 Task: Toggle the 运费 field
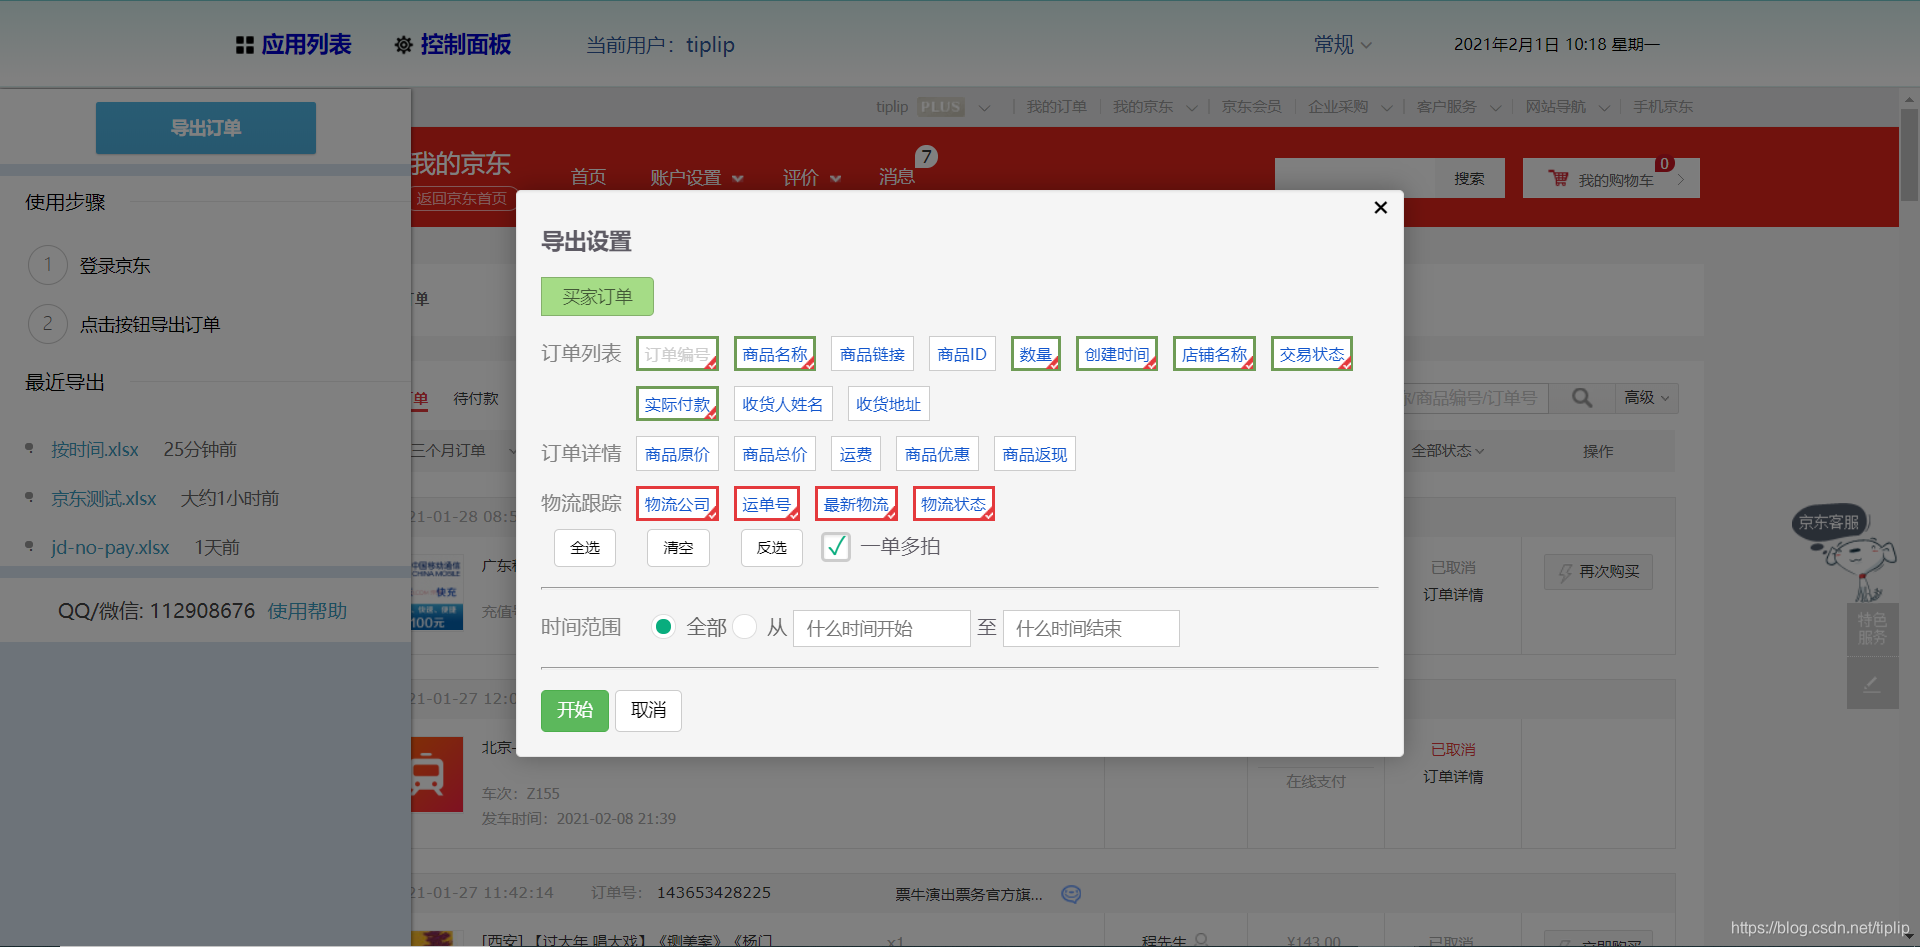tap(856, 454)
